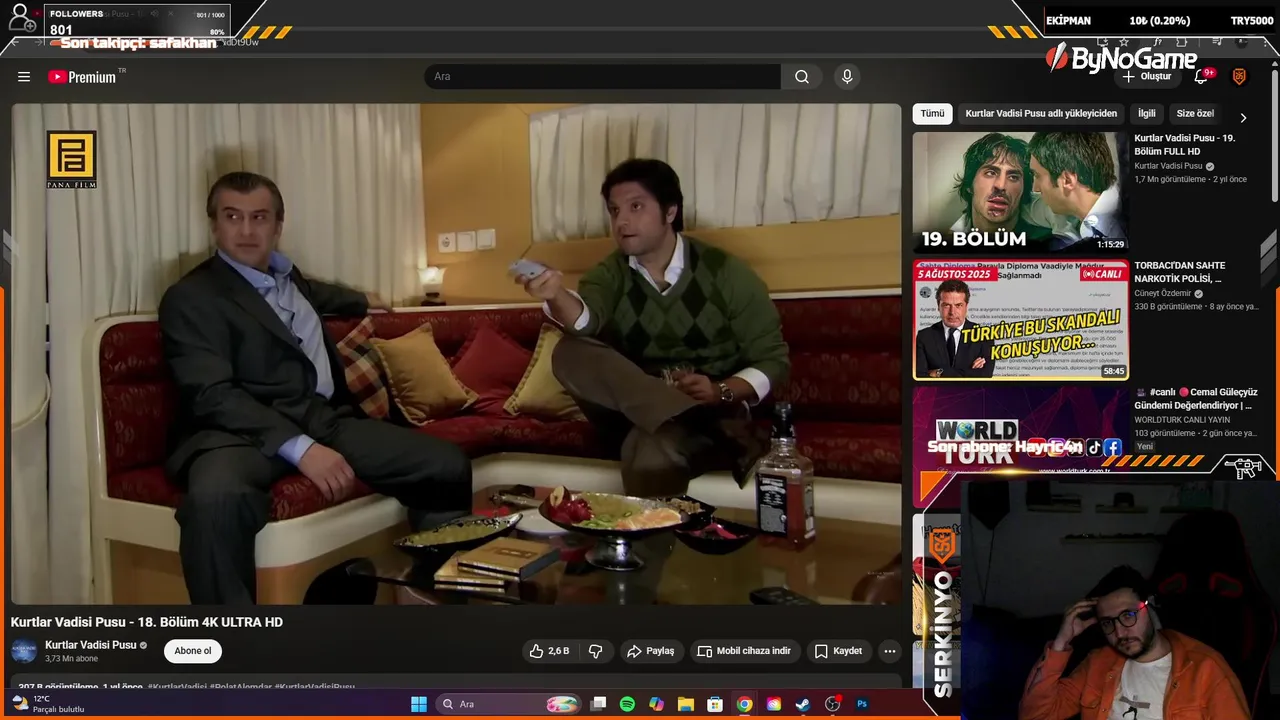The height and width of the screenshot is (720, 1280).
Task: Open title Kurtlar Vadisi Pusu - 19. Bölüm FULL HD
Action: pos(1185,145)
